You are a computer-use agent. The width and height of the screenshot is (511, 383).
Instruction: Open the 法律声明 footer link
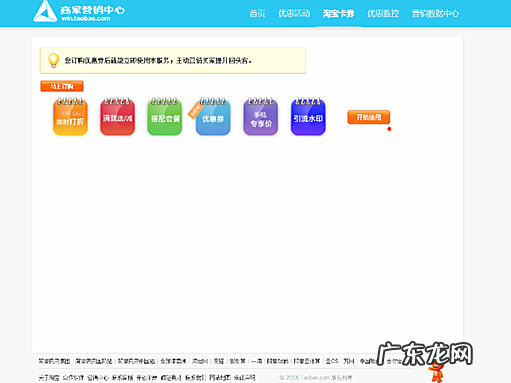[x=244, y=378]
